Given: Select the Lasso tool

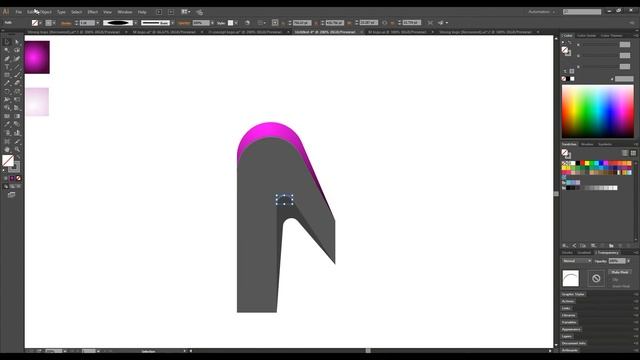Looking at the screenshot, I should click(17, 50).
